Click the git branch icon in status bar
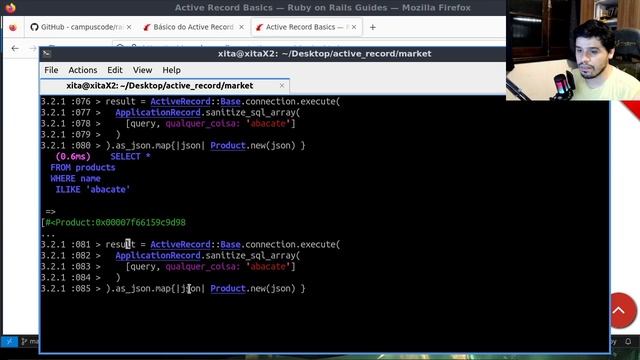The image size is (640, 360). pos(24,341)
